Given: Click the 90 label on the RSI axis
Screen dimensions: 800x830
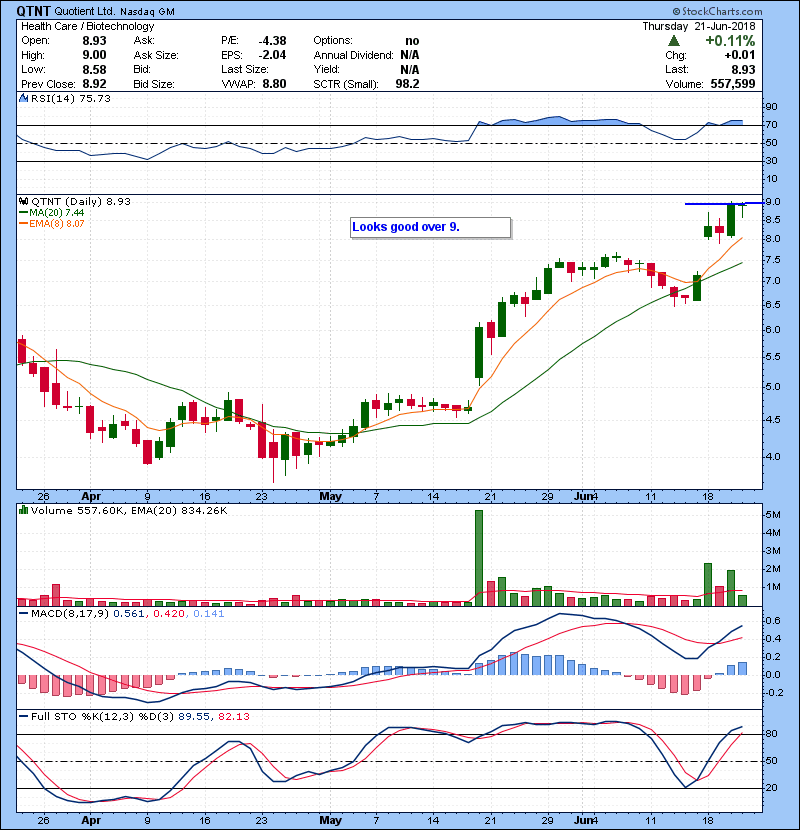Looking at the screenshot, I should [771, 107].
